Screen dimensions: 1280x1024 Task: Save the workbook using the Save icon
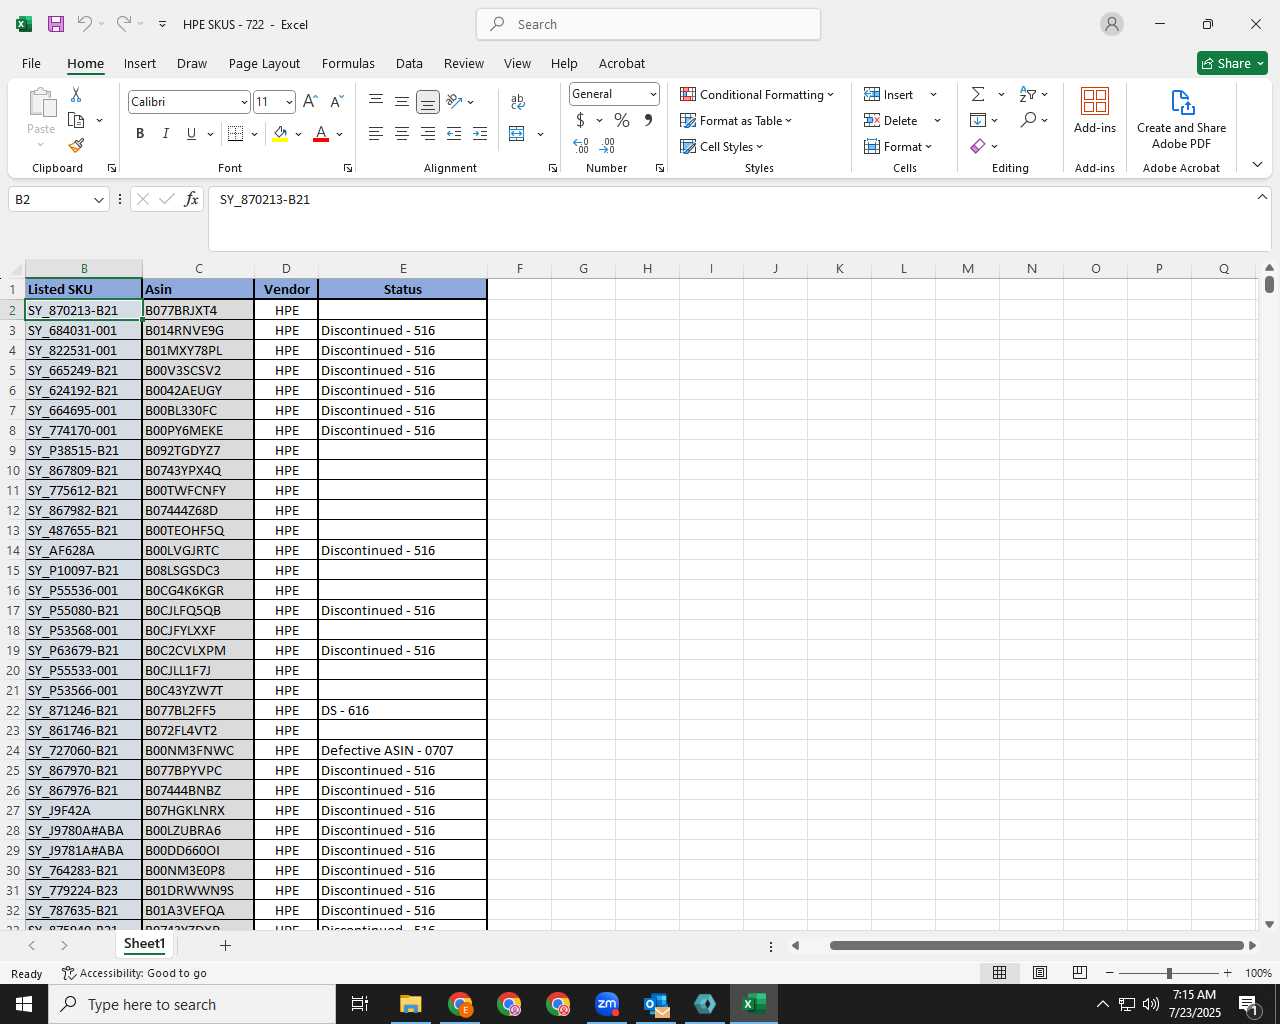[56, 24]
